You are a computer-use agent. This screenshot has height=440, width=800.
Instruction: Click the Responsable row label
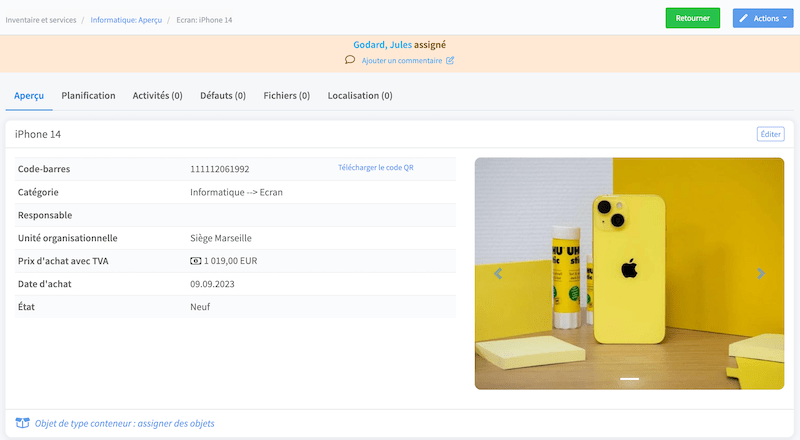click(45, 215)
